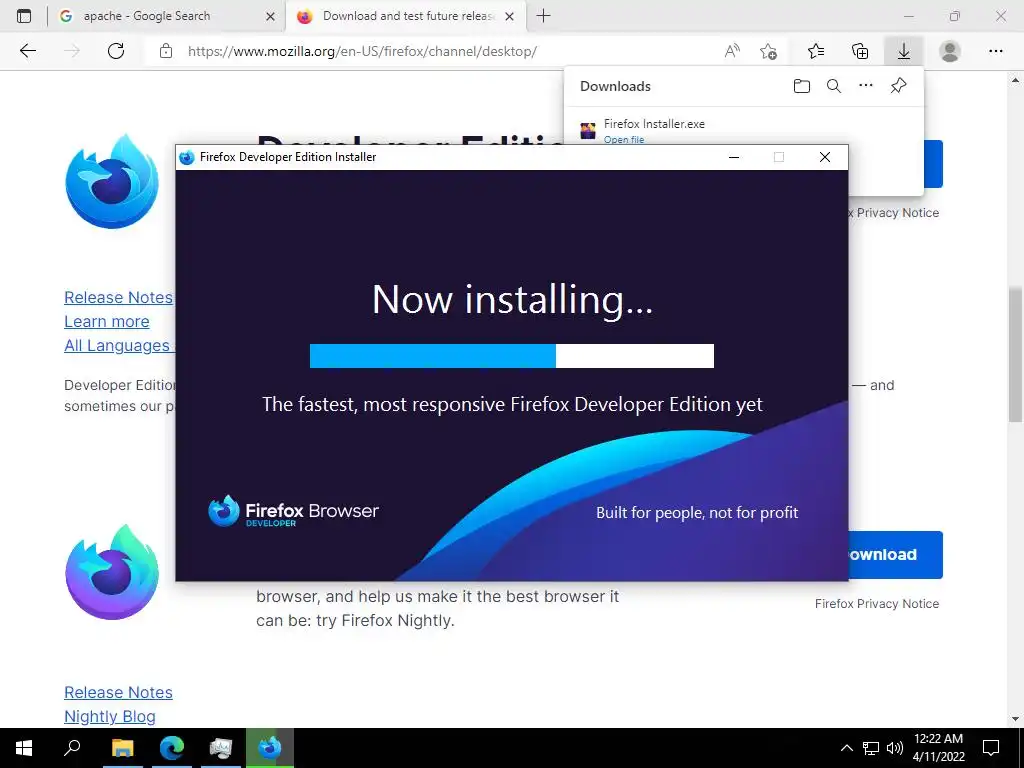This screenshot has height=768, width=1024.
Task: Select Firefox installer taskbar icon
Action: [x=270, y=748]
